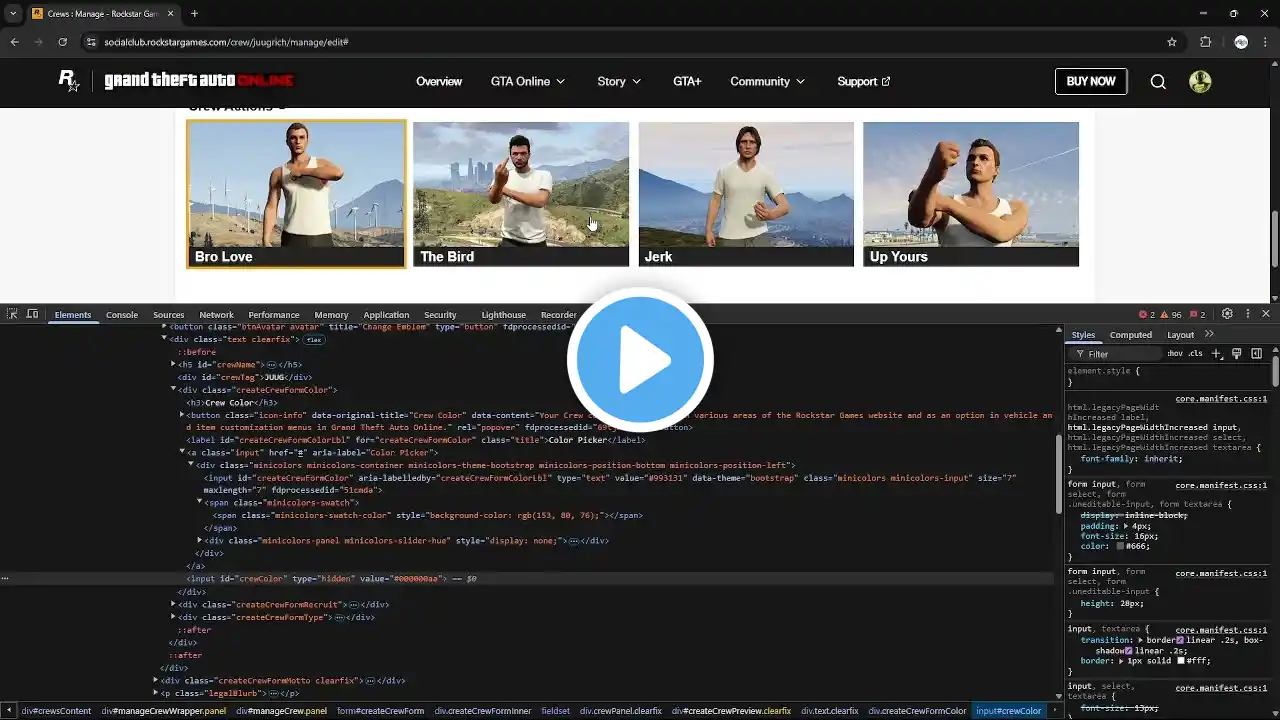Click the warnings count 96 indicator
The height and width of the screenshot is (720, 1280).
click(1171, 315)
